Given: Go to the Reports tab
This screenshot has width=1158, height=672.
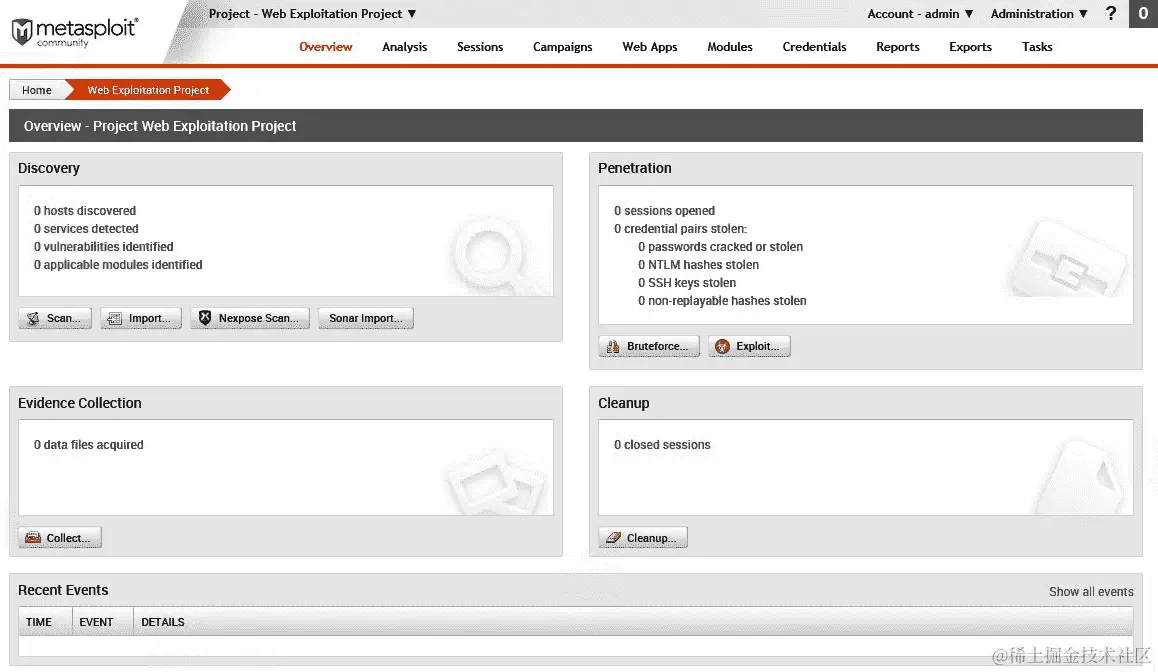Looking at the screenshot, I should coord(898,47).
